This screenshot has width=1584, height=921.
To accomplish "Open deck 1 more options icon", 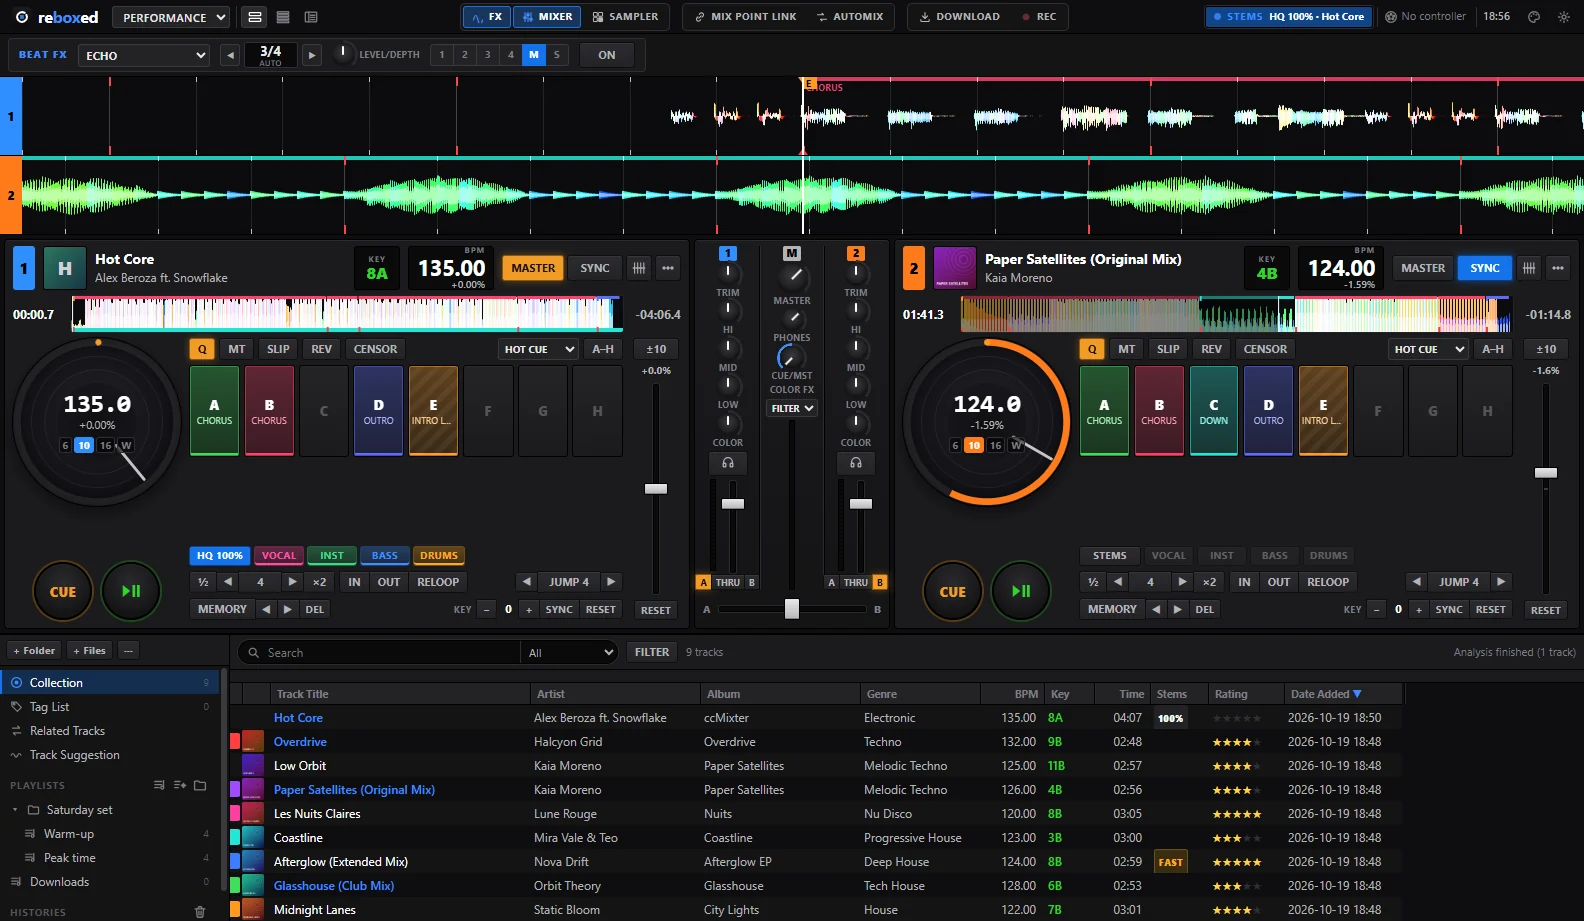I will coord(668,268).
